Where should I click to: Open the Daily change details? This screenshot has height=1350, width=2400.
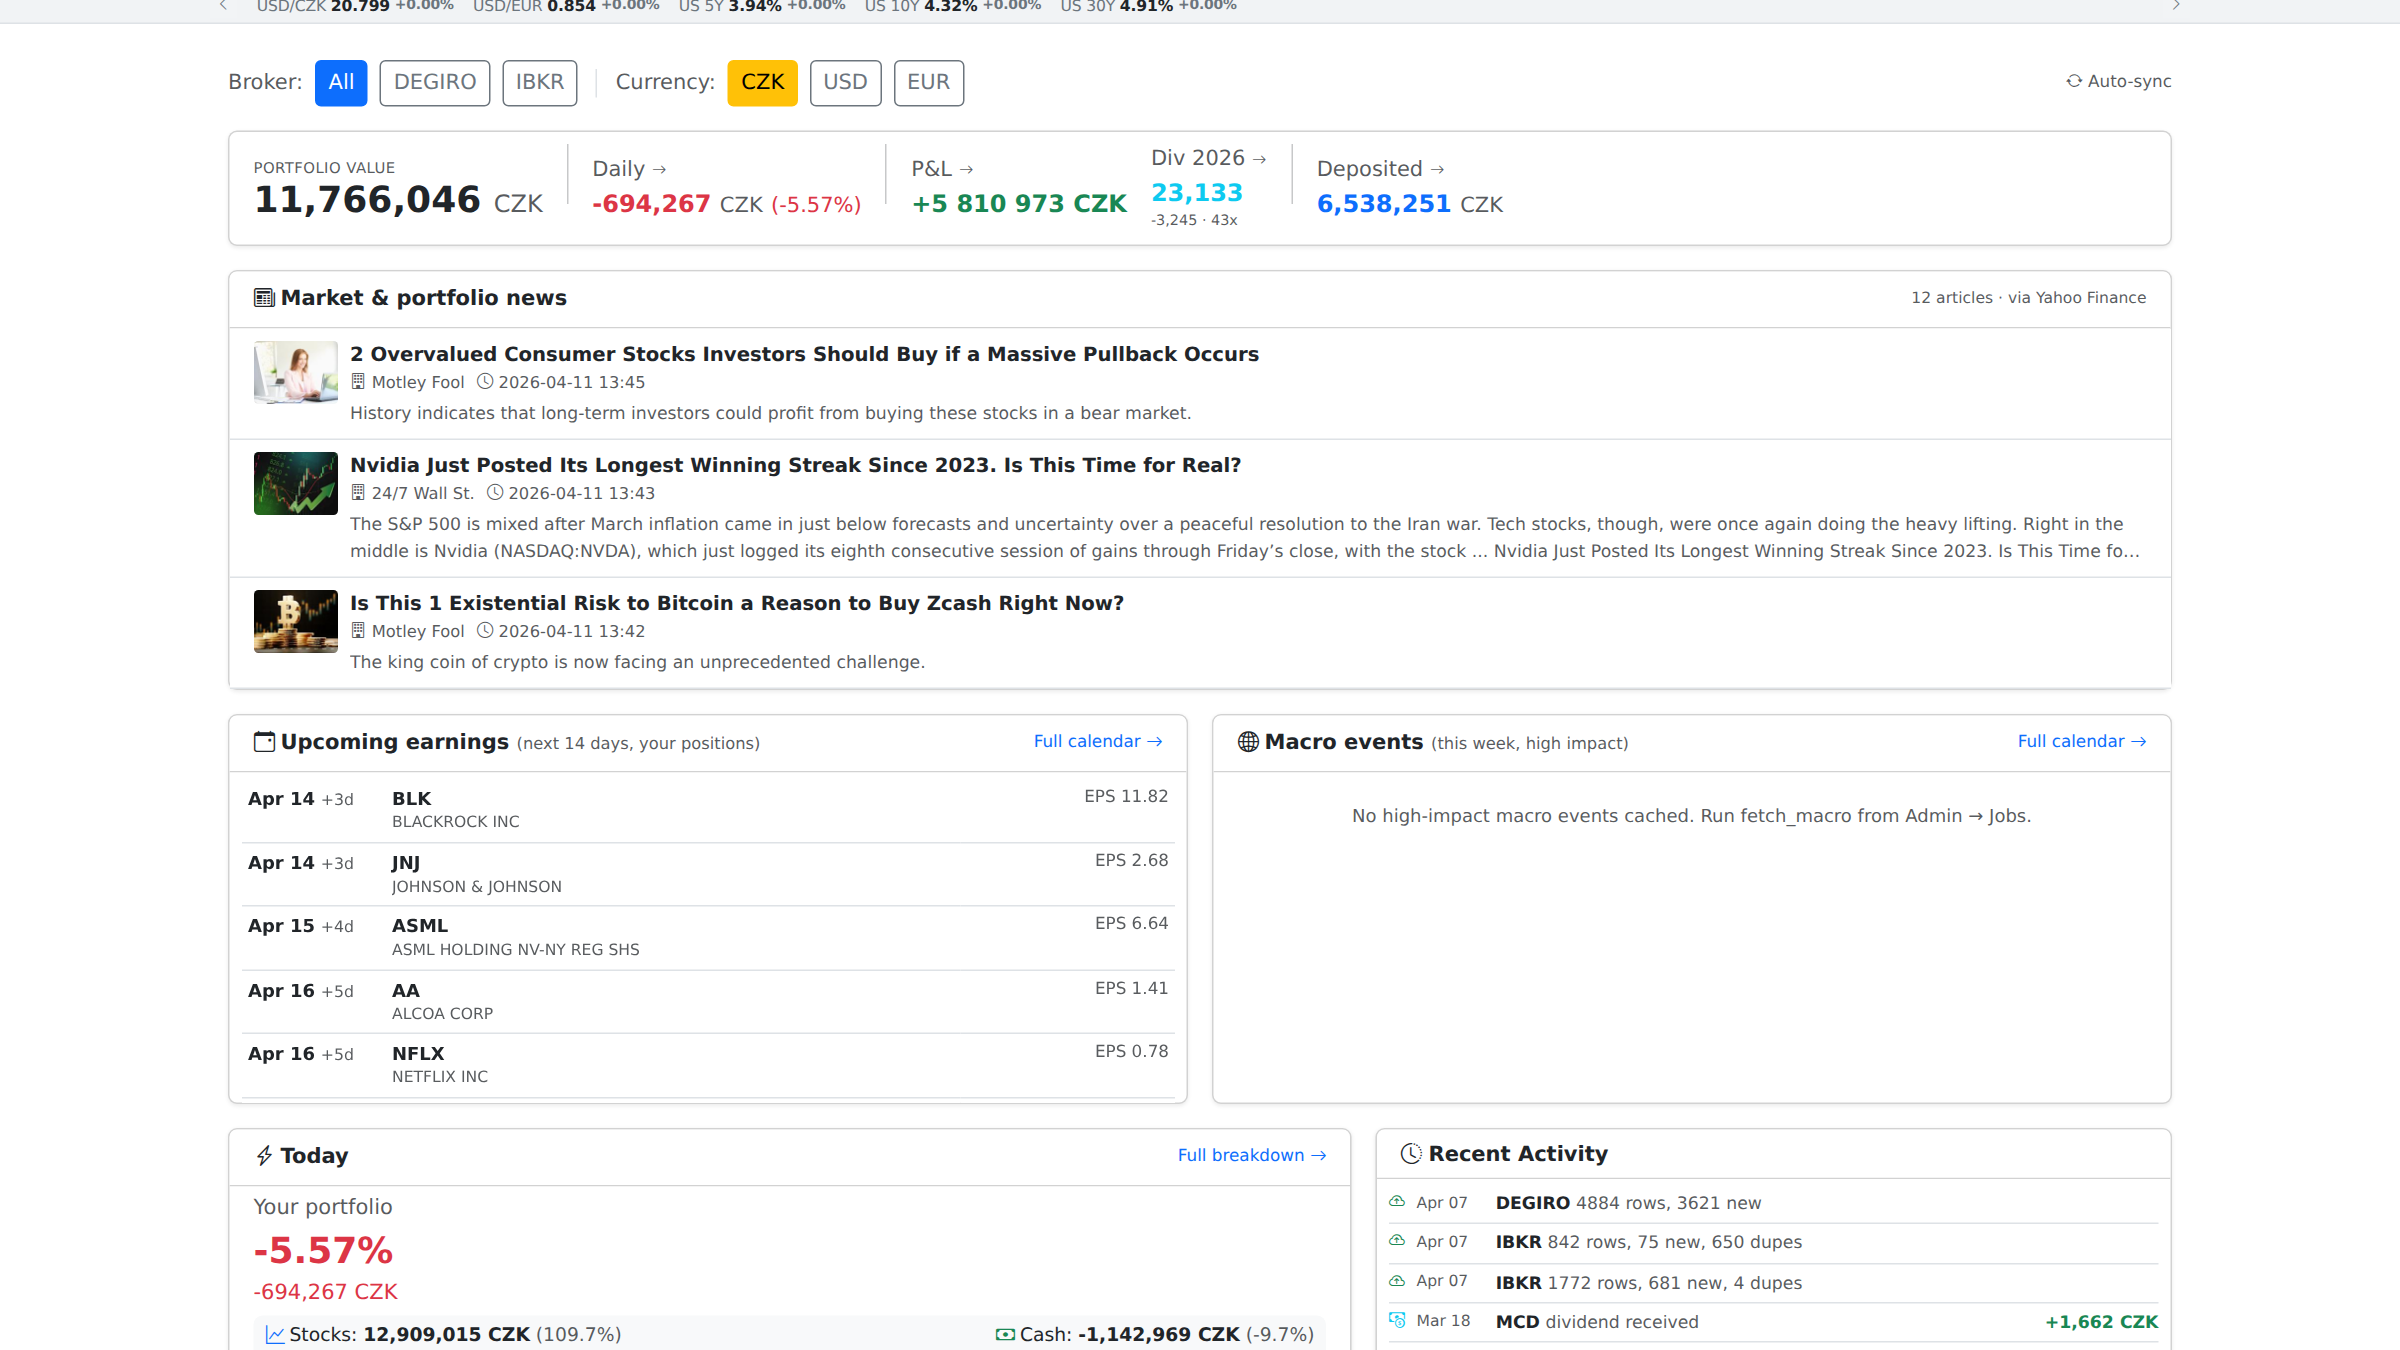point(629,169)
